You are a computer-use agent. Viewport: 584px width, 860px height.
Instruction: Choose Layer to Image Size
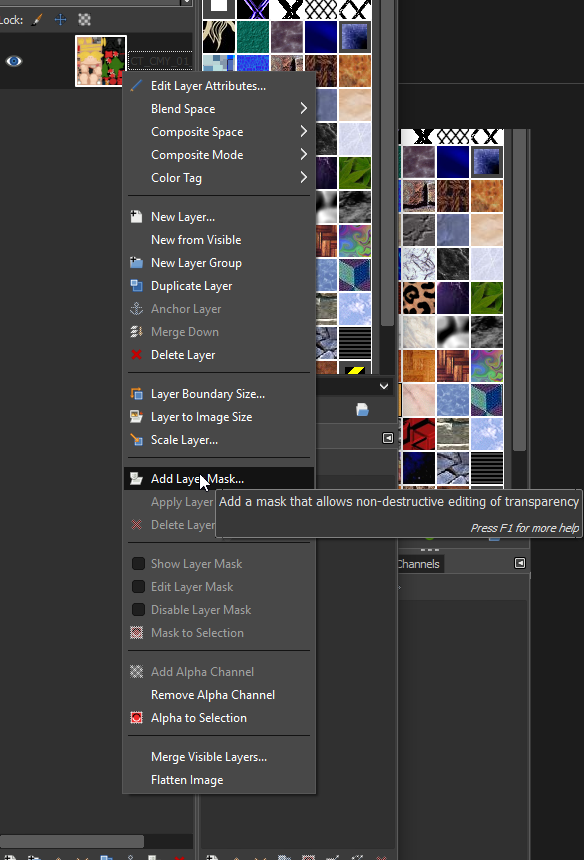219,417
